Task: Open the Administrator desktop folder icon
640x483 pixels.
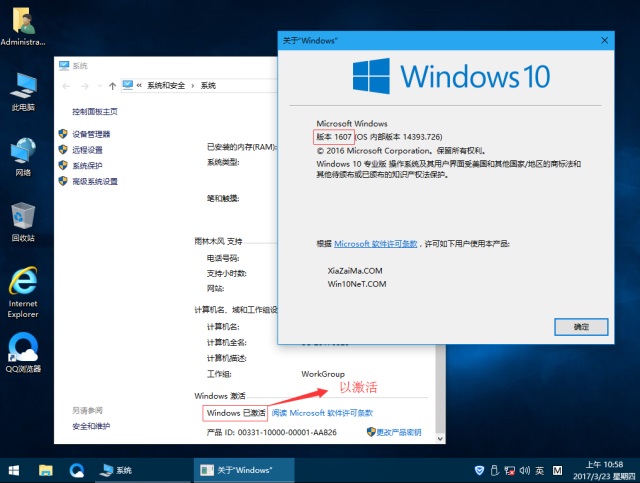Action: 23,23
